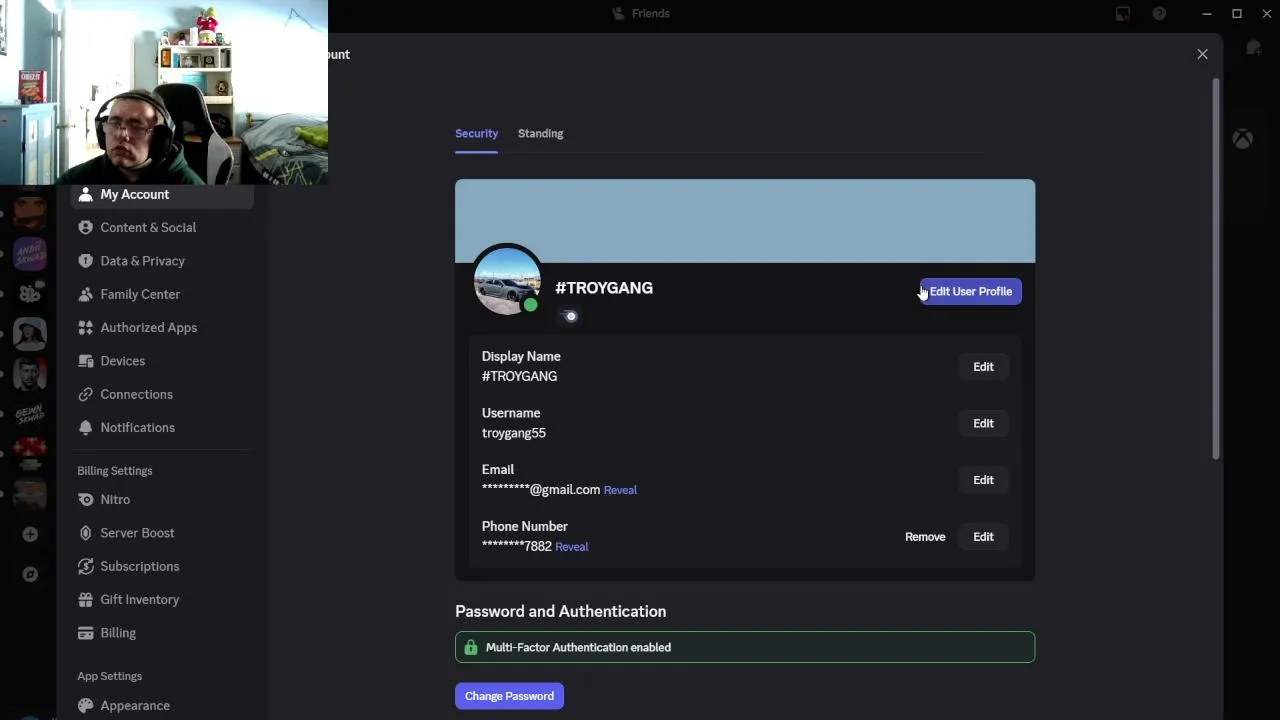The height and width of the screenshot is (720, 1280).
Task: Click the green lock Multi-Factor Authentication icon
Action: (x=470, y=647)
